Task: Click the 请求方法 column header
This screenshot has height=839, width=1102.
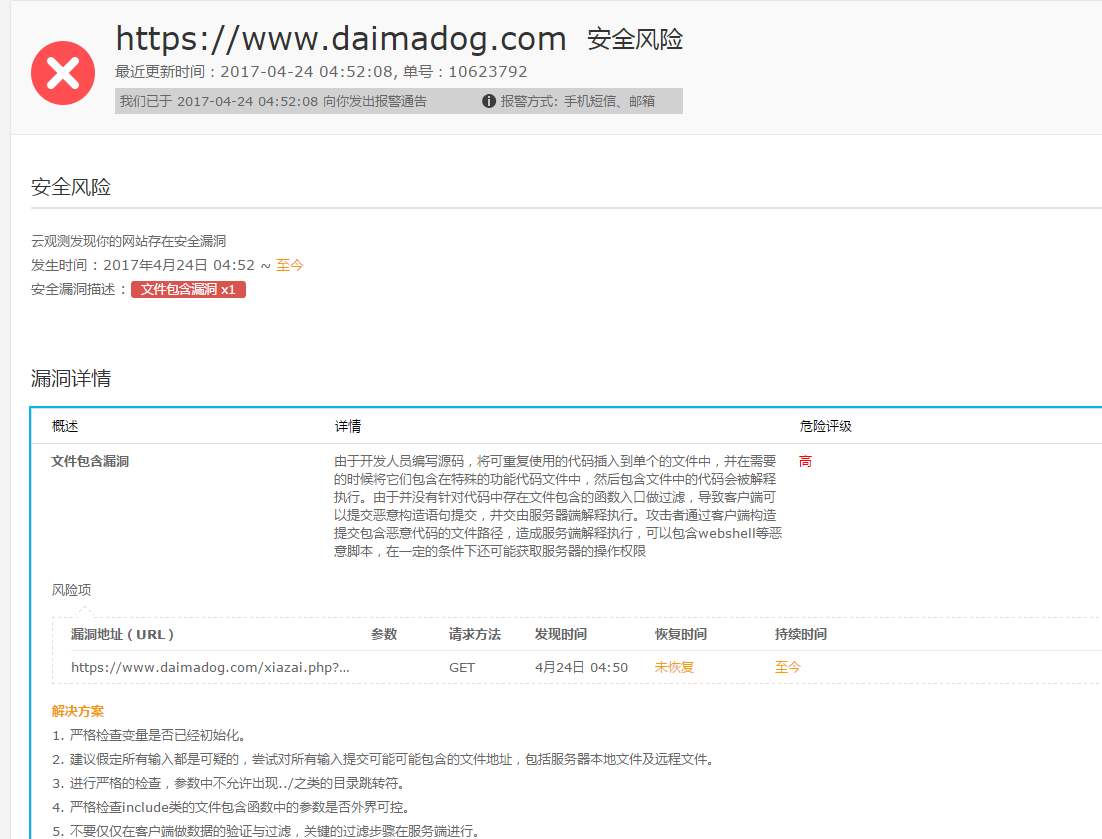Action: point(474,634)
